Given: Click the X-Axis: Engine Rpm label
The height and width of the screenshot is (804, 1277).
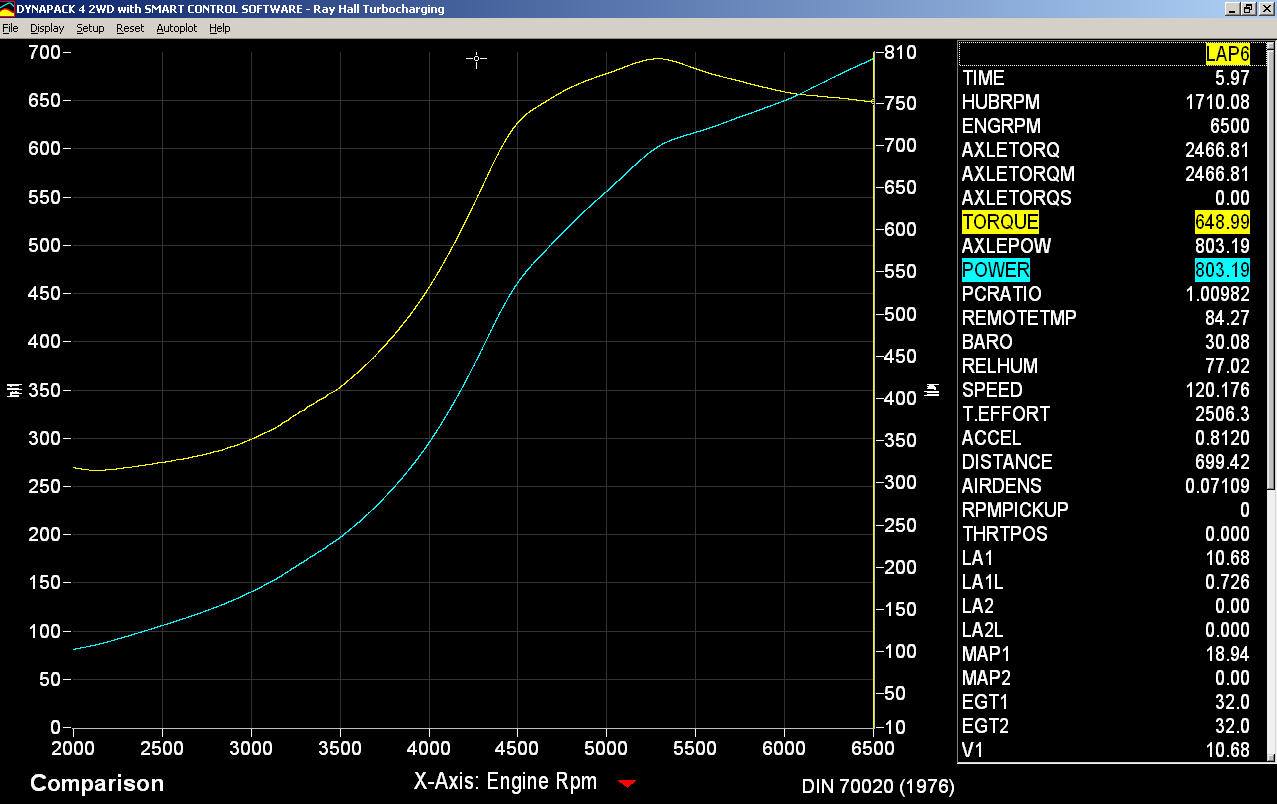Looking at the screenshot, I should click(505, 782).
